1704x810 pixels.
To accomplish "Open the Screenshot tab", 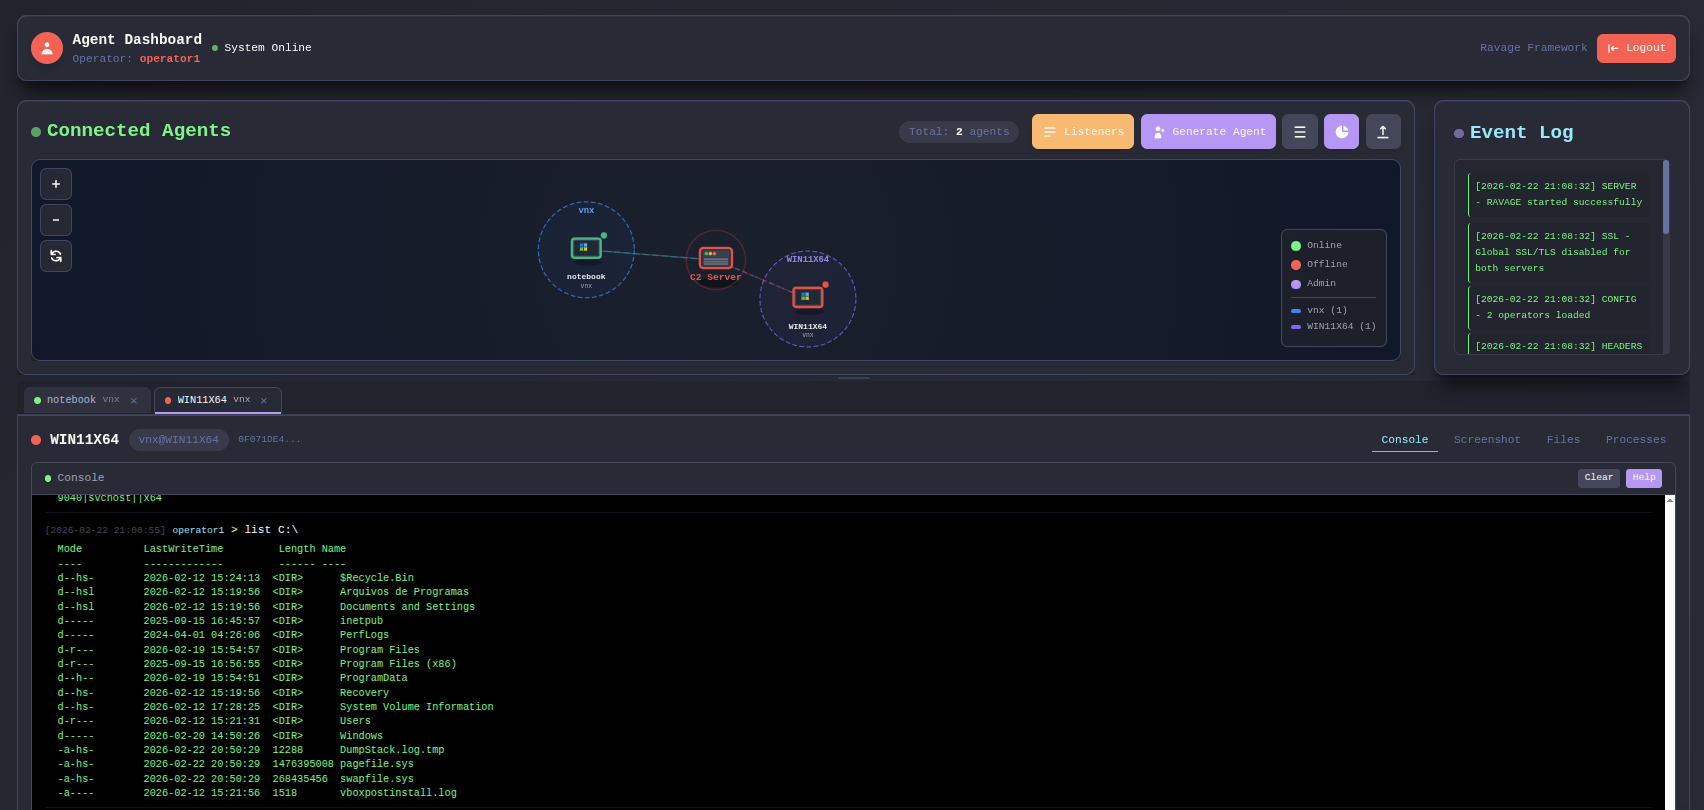I will click(x=1487, y=440).
